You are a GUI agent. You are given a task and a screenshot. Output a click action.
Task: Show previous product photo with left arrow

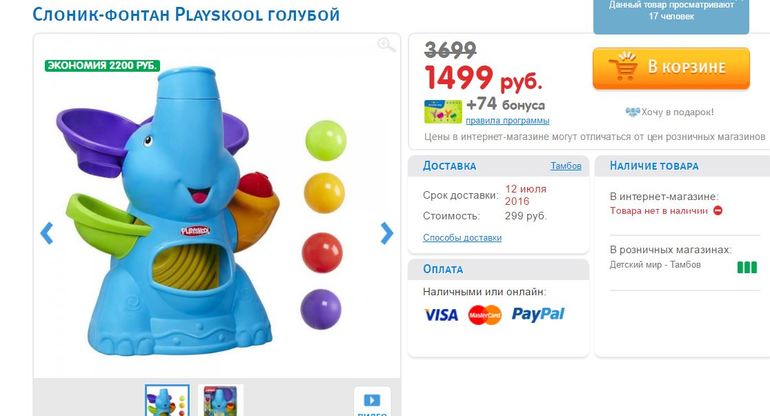[47, 233]
